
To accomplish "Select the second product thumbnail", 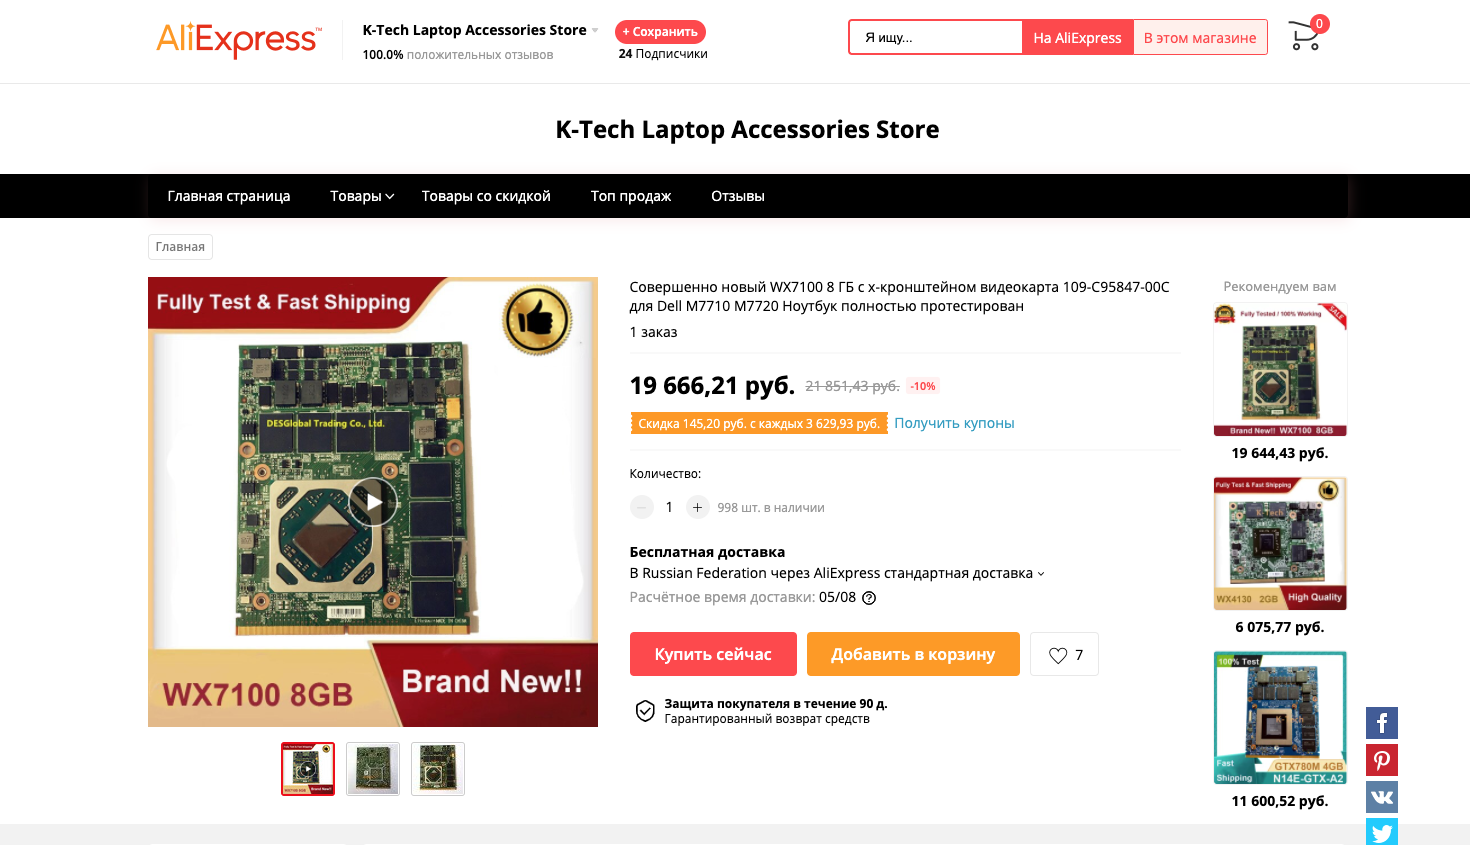I will pos(373,769).
